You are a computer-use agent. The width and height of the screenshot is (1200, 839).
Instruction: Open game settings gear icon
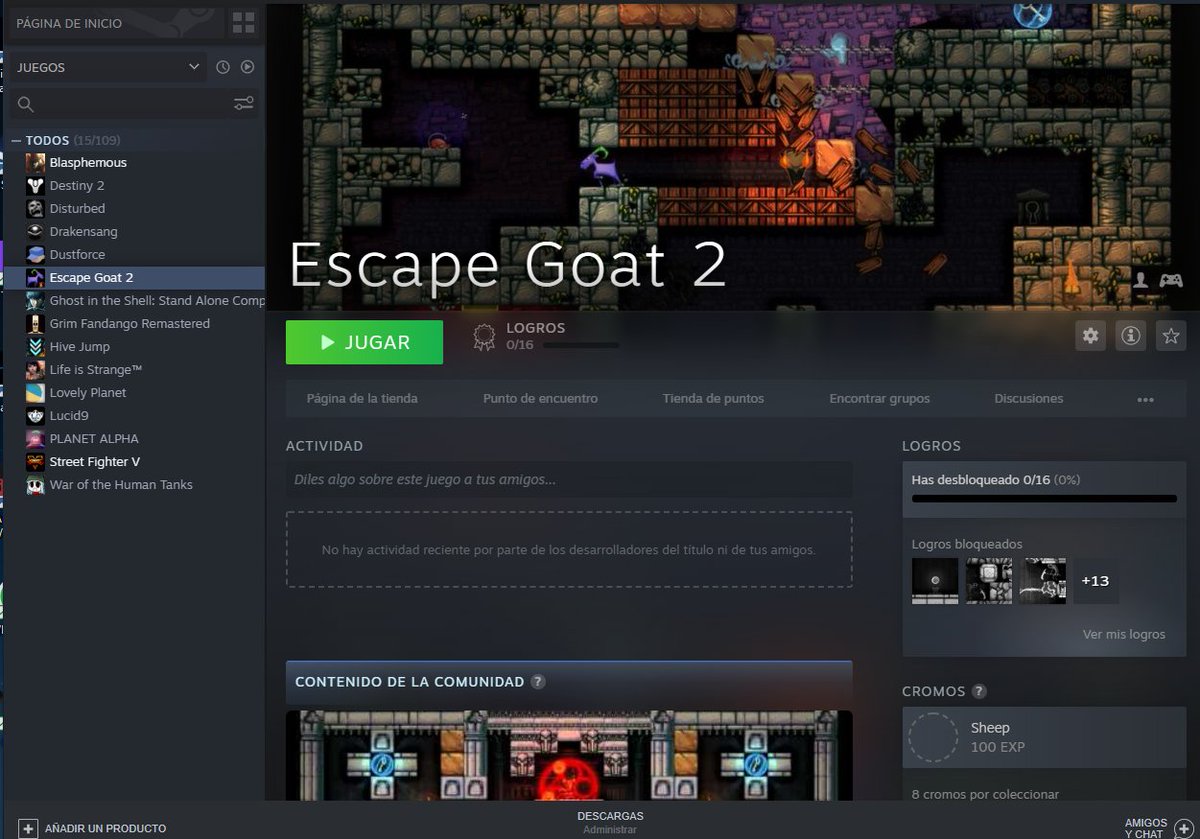point(1091,336)
